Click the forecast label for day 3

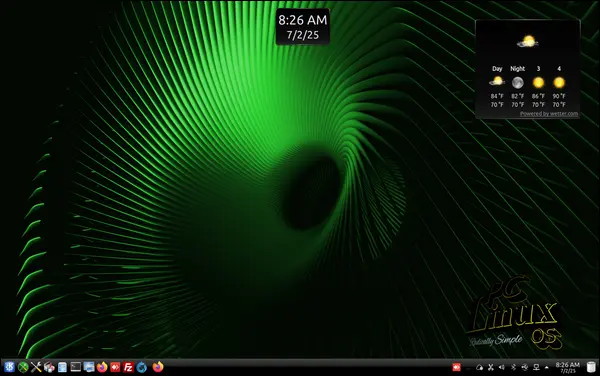(x=538, y=68)
